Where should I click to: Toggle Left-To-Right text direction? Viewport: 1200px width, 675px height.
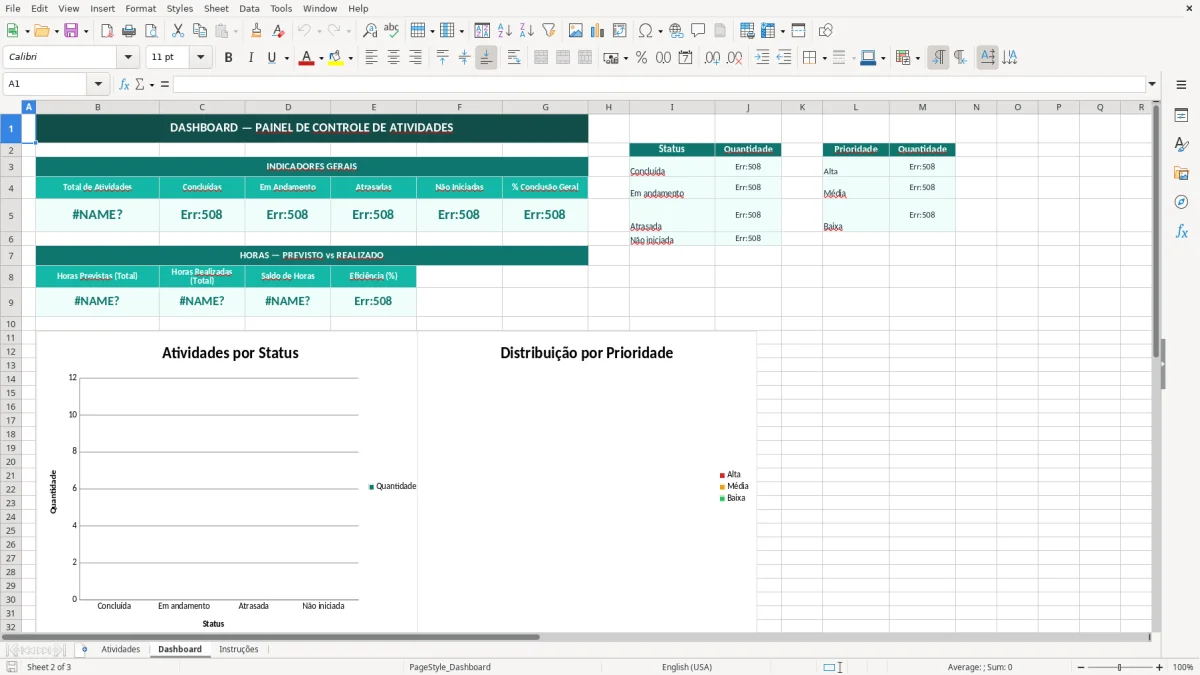[938, 58]
